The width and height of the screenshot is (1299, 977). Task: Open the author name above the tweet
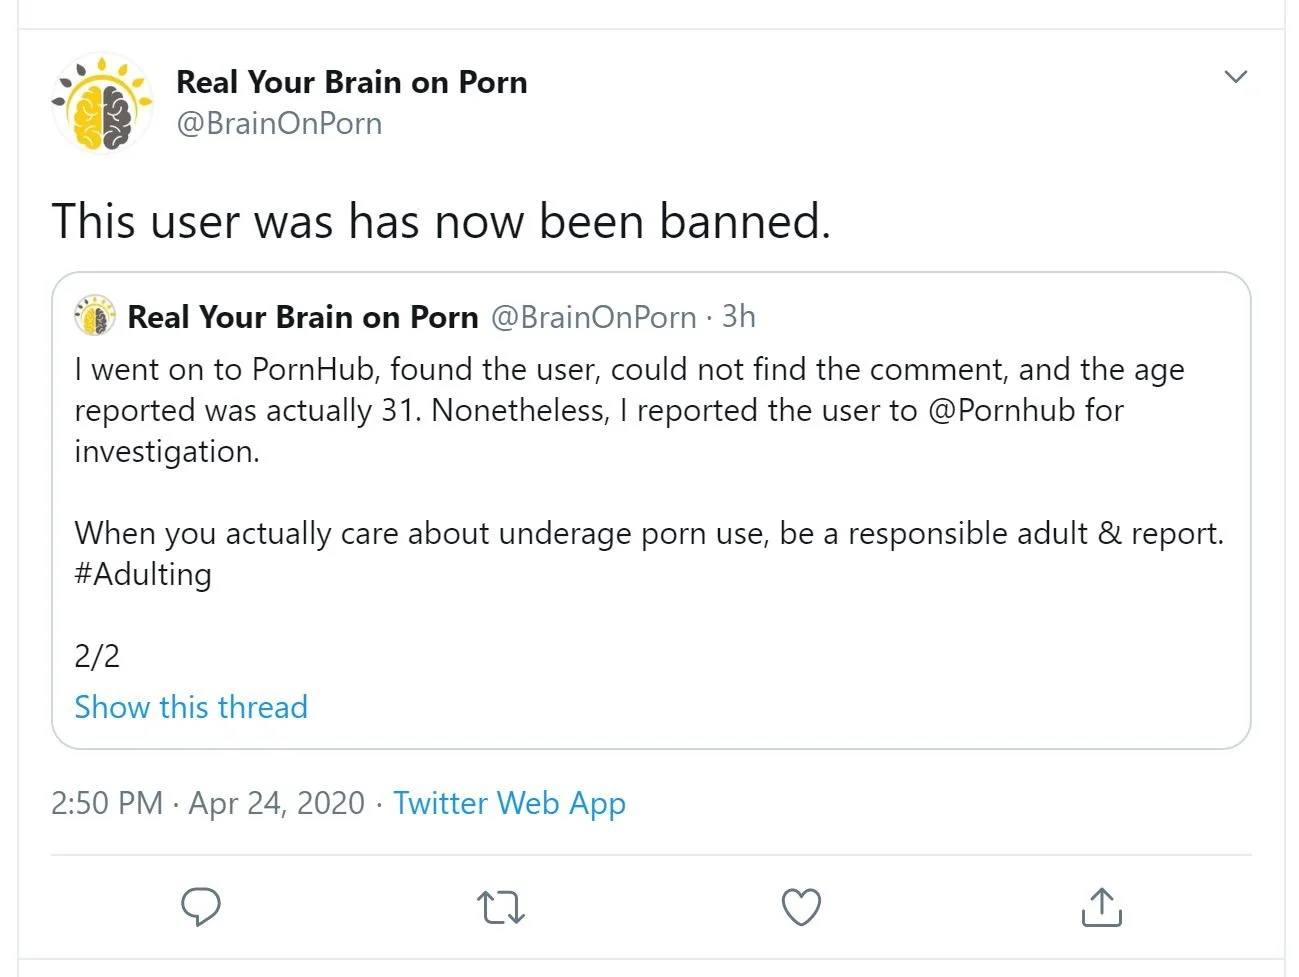(351, 82)
